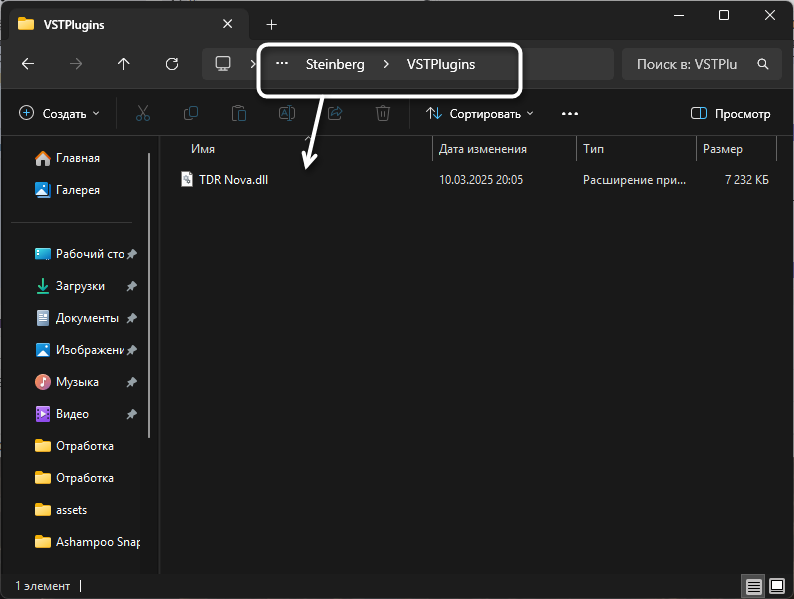Open Steinberg folder from breadcrumb
This screenshot has width=794, height=599.
[335, 64]
